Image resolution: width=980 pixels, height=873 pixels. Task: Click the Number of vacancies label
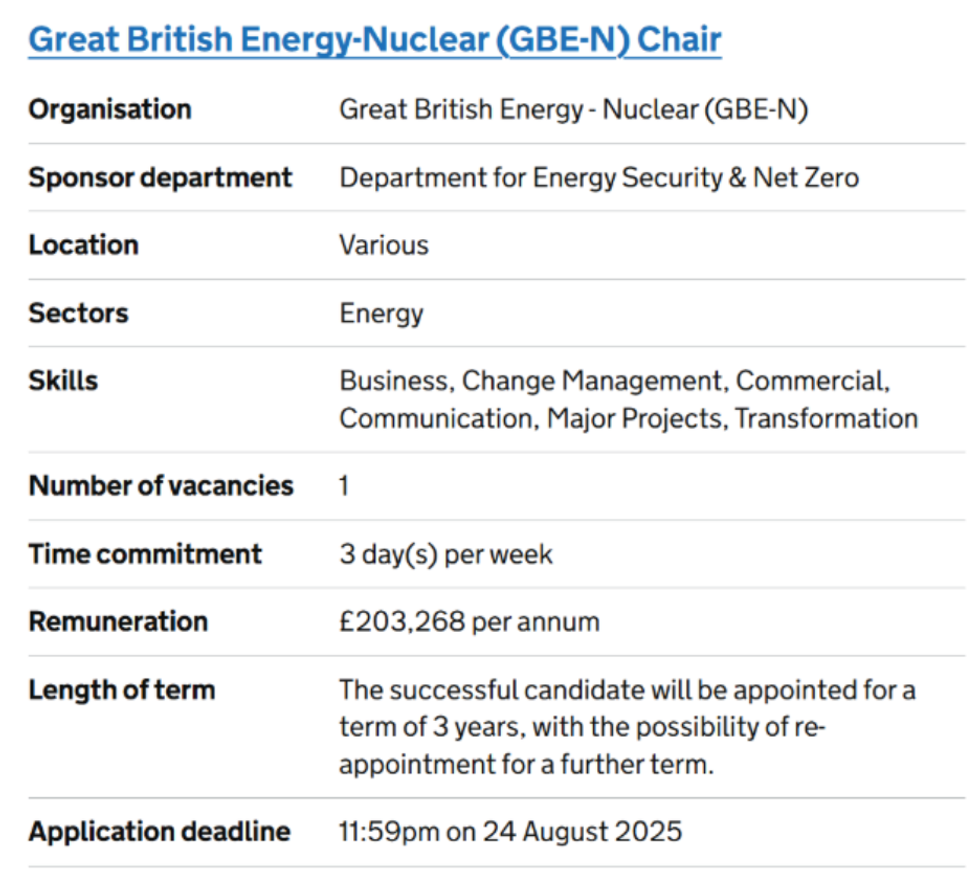[161, 486]
